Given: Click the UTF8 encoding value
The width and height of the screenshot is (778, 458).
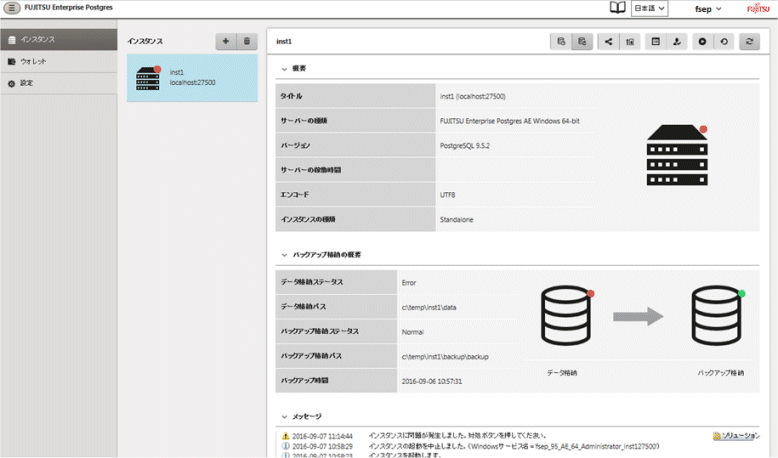Looking at the screenshot, I should click(x=447, y=195).
